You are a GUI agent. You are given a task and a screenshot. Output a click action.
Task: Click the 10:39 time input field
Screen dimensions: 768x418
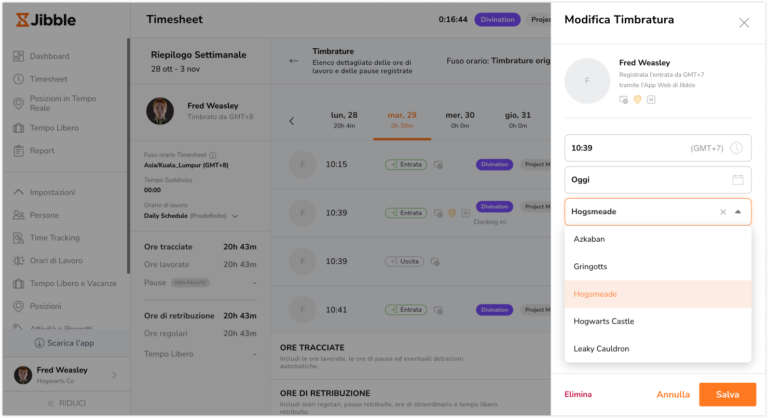tap(658, 148)
